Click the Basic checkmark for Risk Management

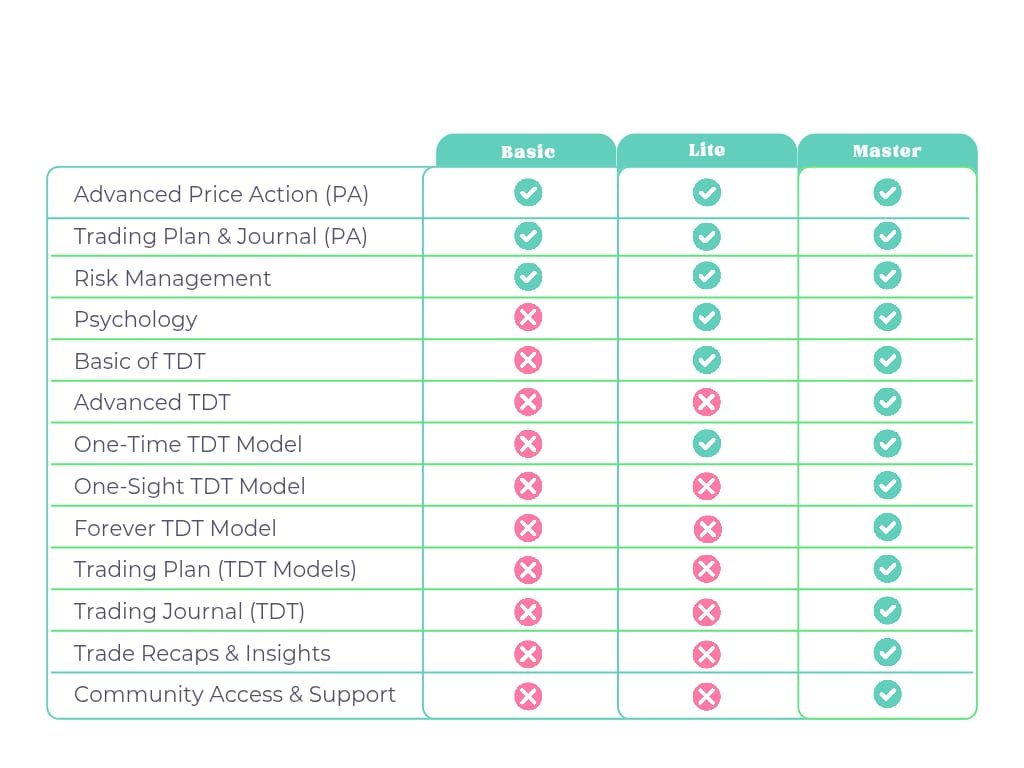coord(528,277)
